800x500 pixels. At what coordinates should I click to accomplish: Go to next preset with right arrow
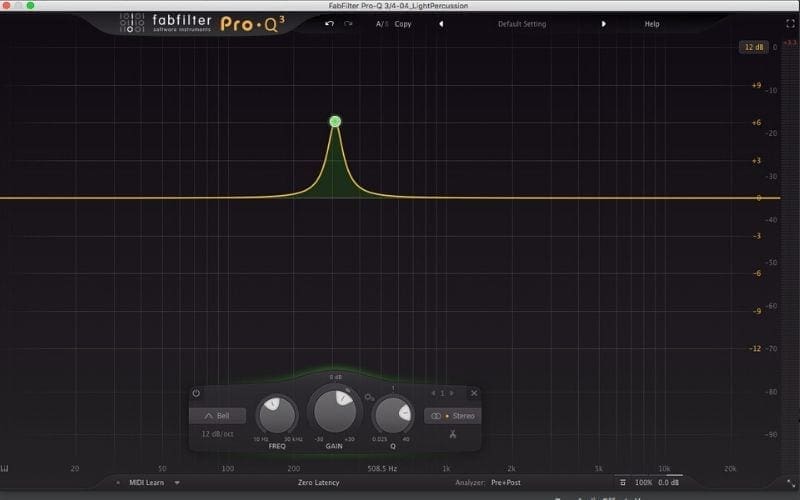tap(604, 24)
